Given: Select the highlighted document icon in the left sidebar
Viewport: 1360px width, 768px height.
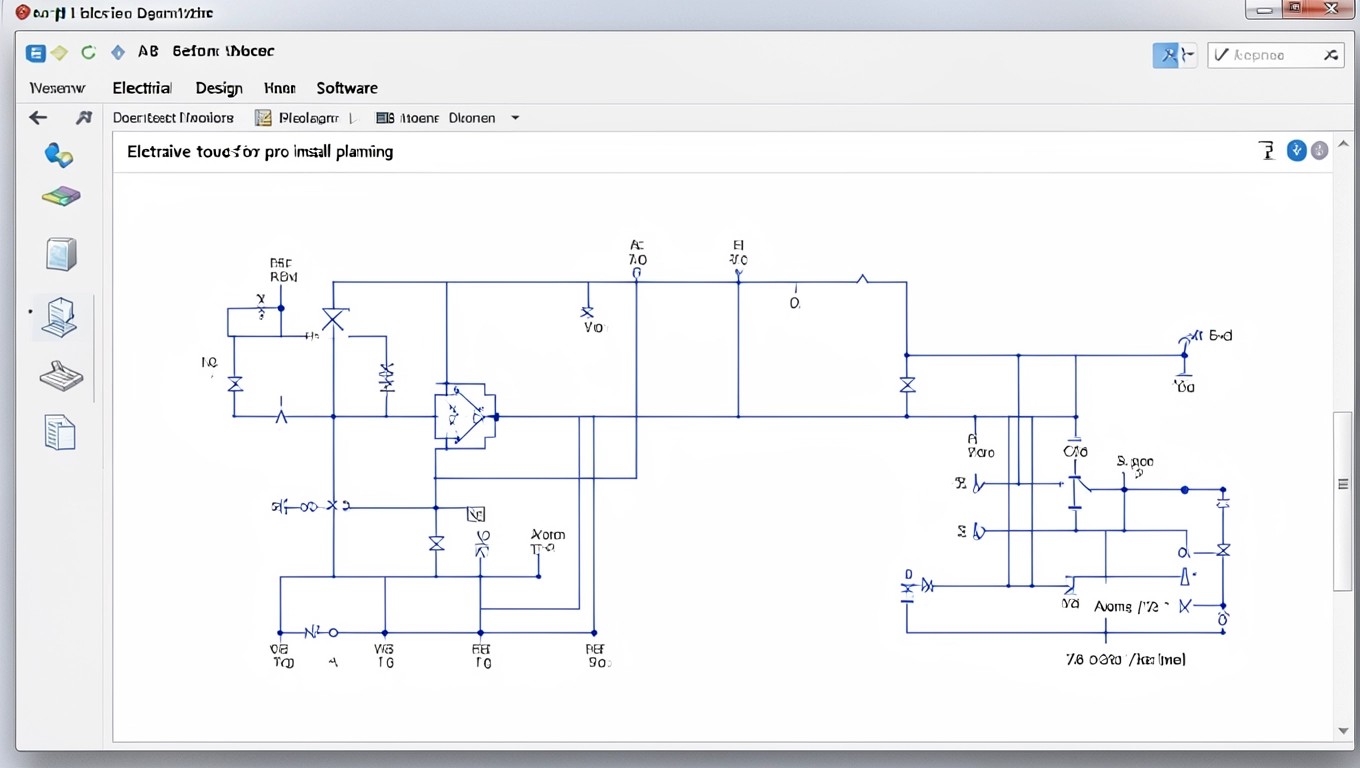Looking at the screenshot, I should click(x=60, y=317).
